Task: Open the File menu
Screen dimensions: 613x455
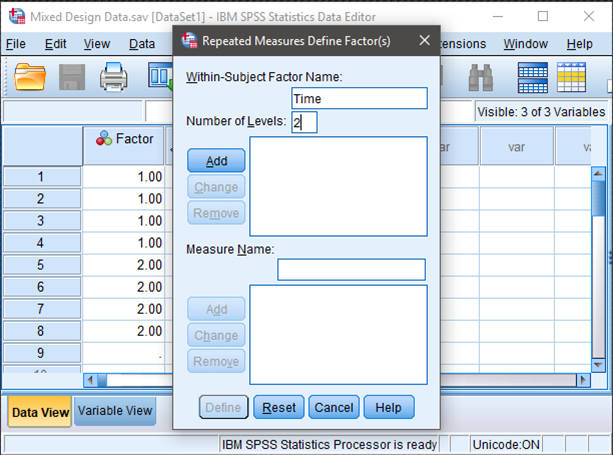Action: pyautogui.click(x=16, y=44)
